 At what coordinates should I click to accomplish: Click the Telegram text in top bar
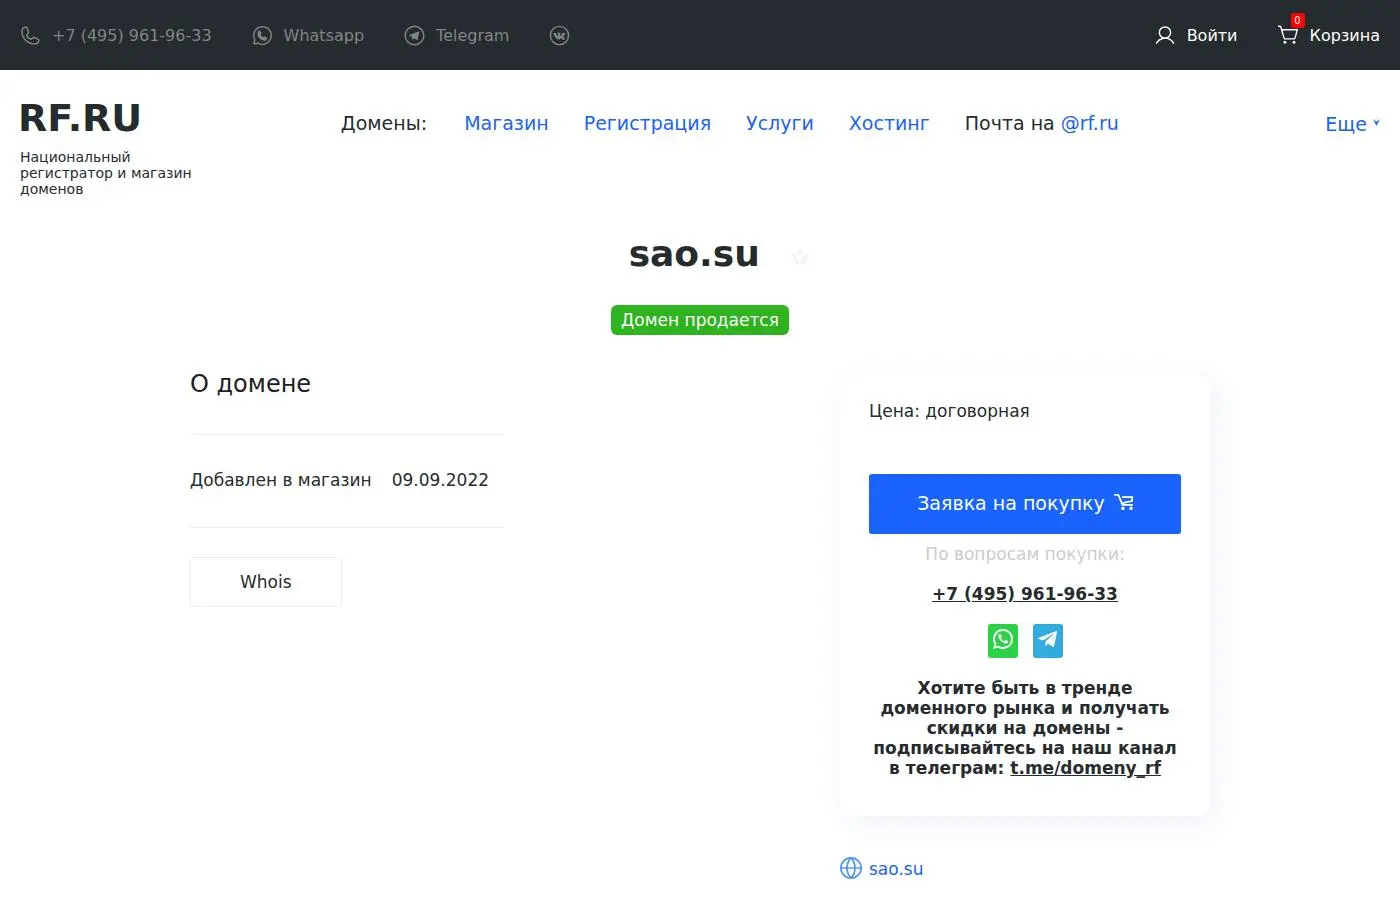pyautogui.click(x=472, y=36)
